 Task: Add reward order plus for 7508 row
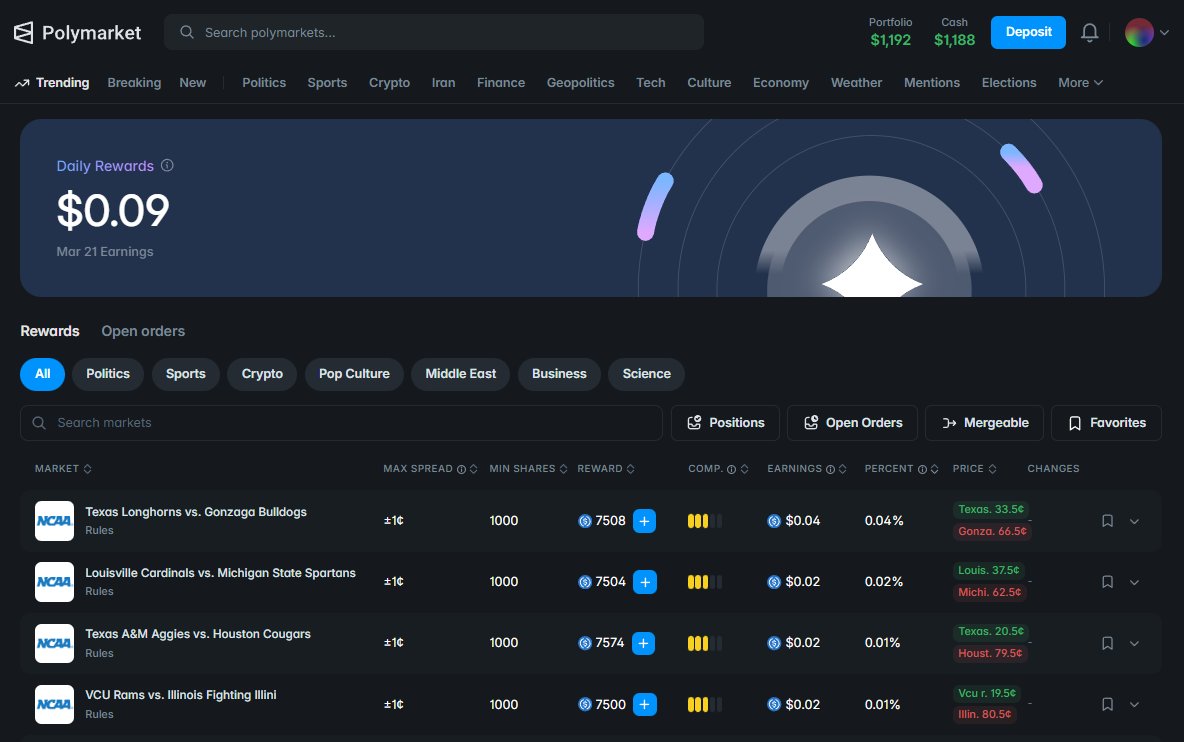(x=644, y=521)
